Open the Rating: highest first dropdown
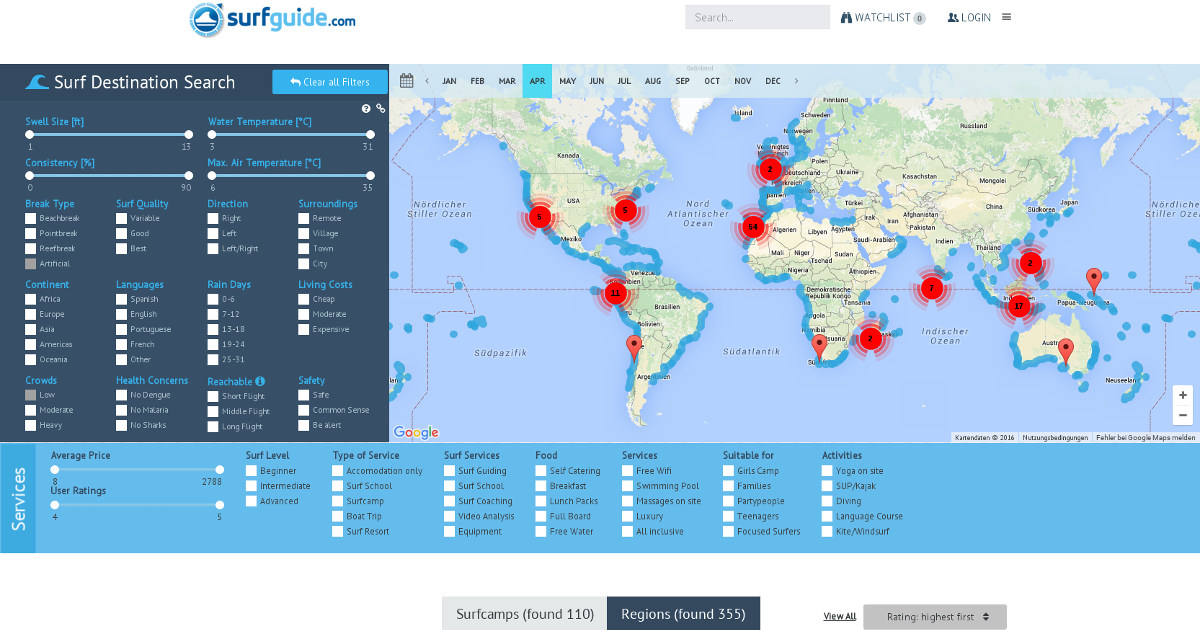Viewport: 1200px width, 630px height. tap(934, 617)
